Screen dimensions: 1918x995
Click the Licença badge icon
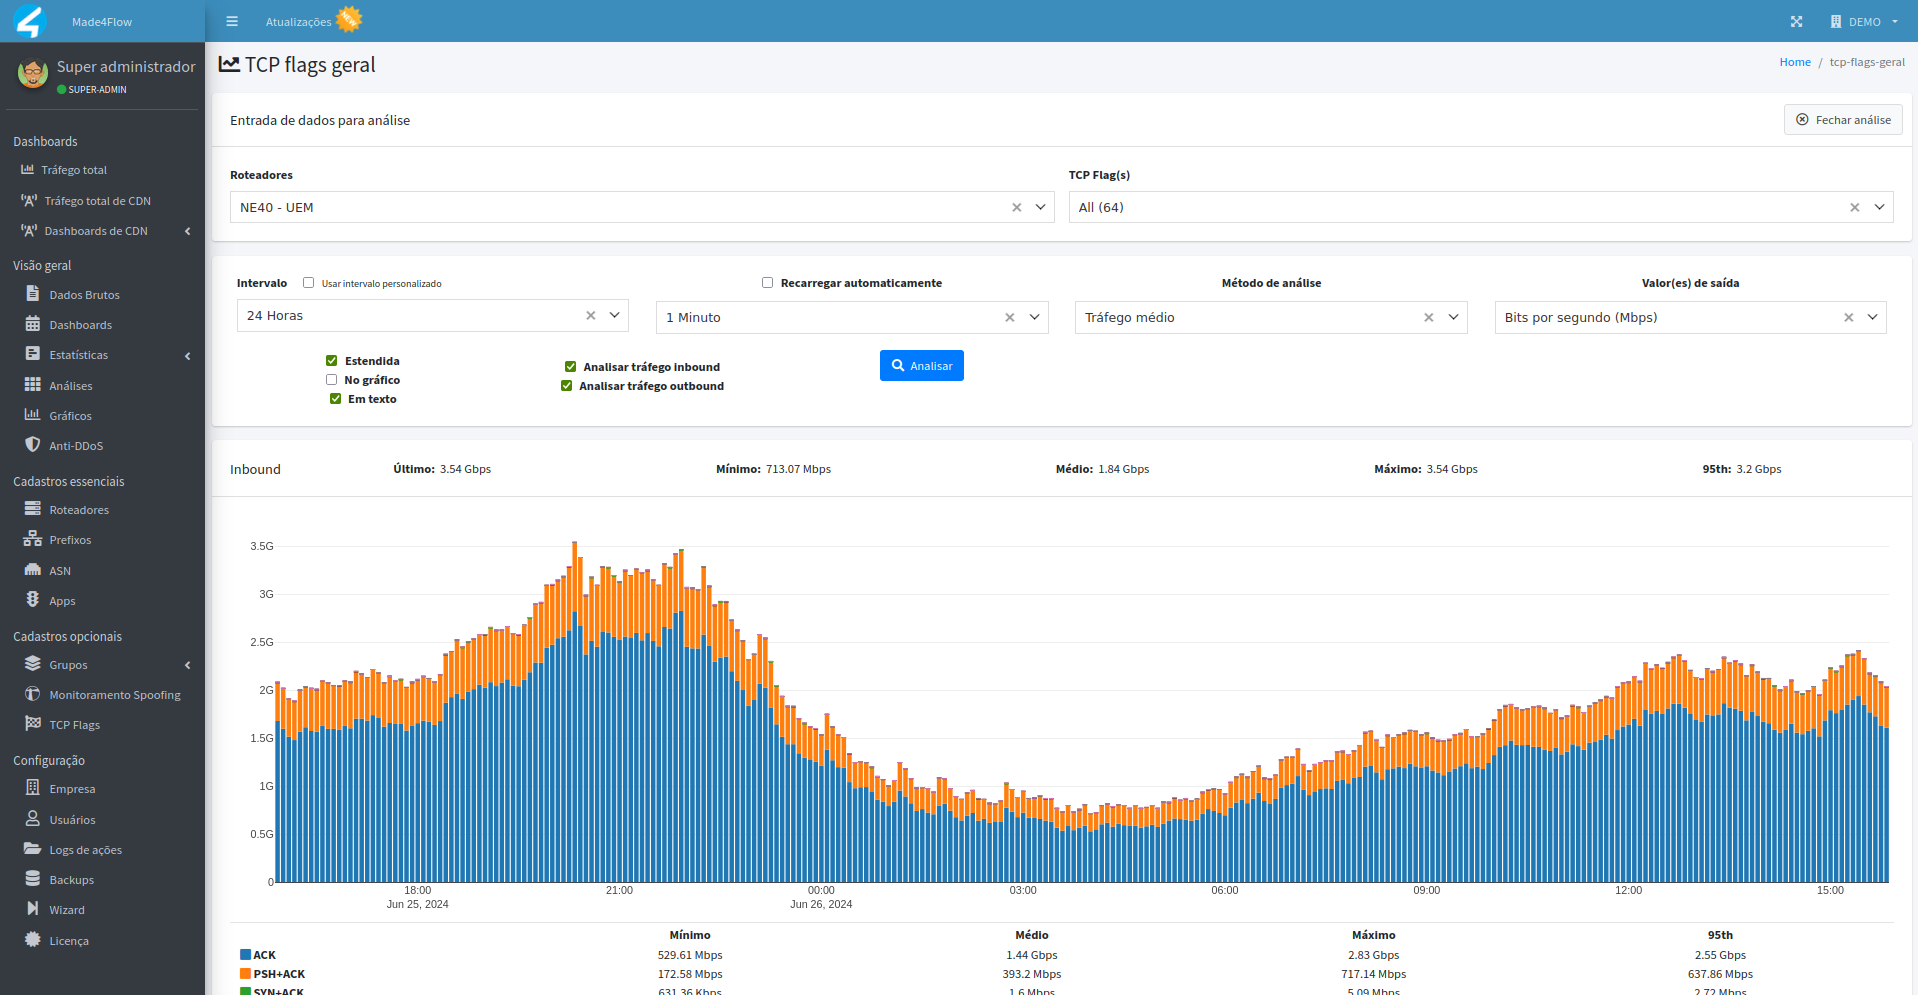[x=33, y=940]
